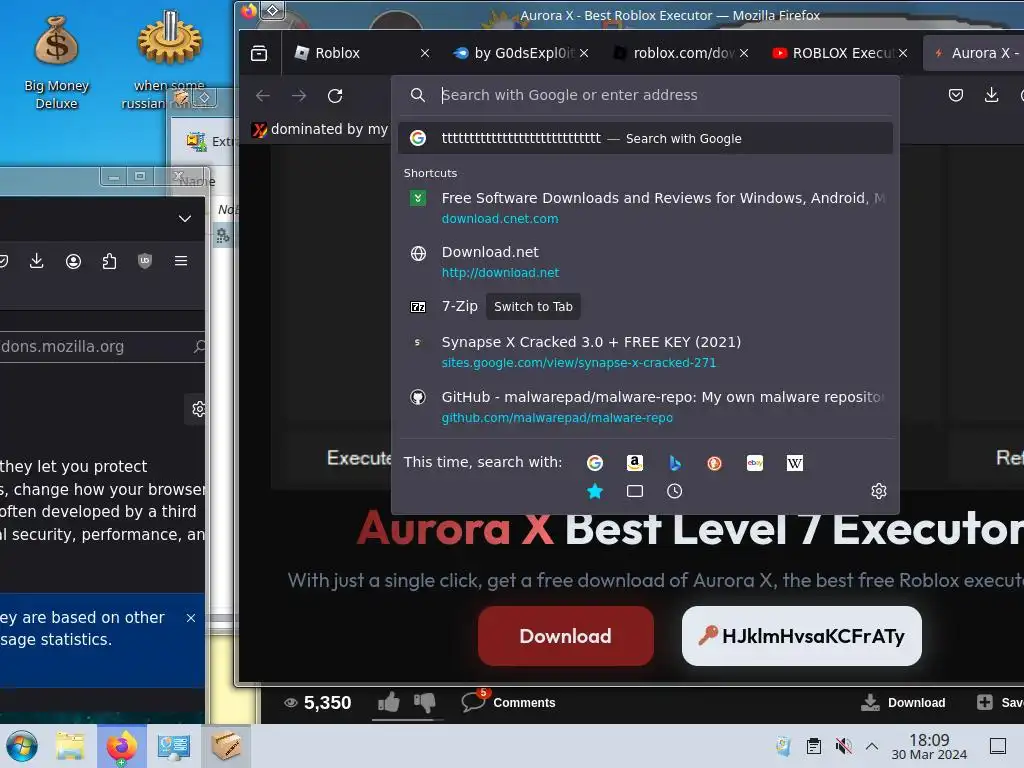Open the Windows Start orb
The width and height of the screenshot is (1024, 768).
pos(22,746)
